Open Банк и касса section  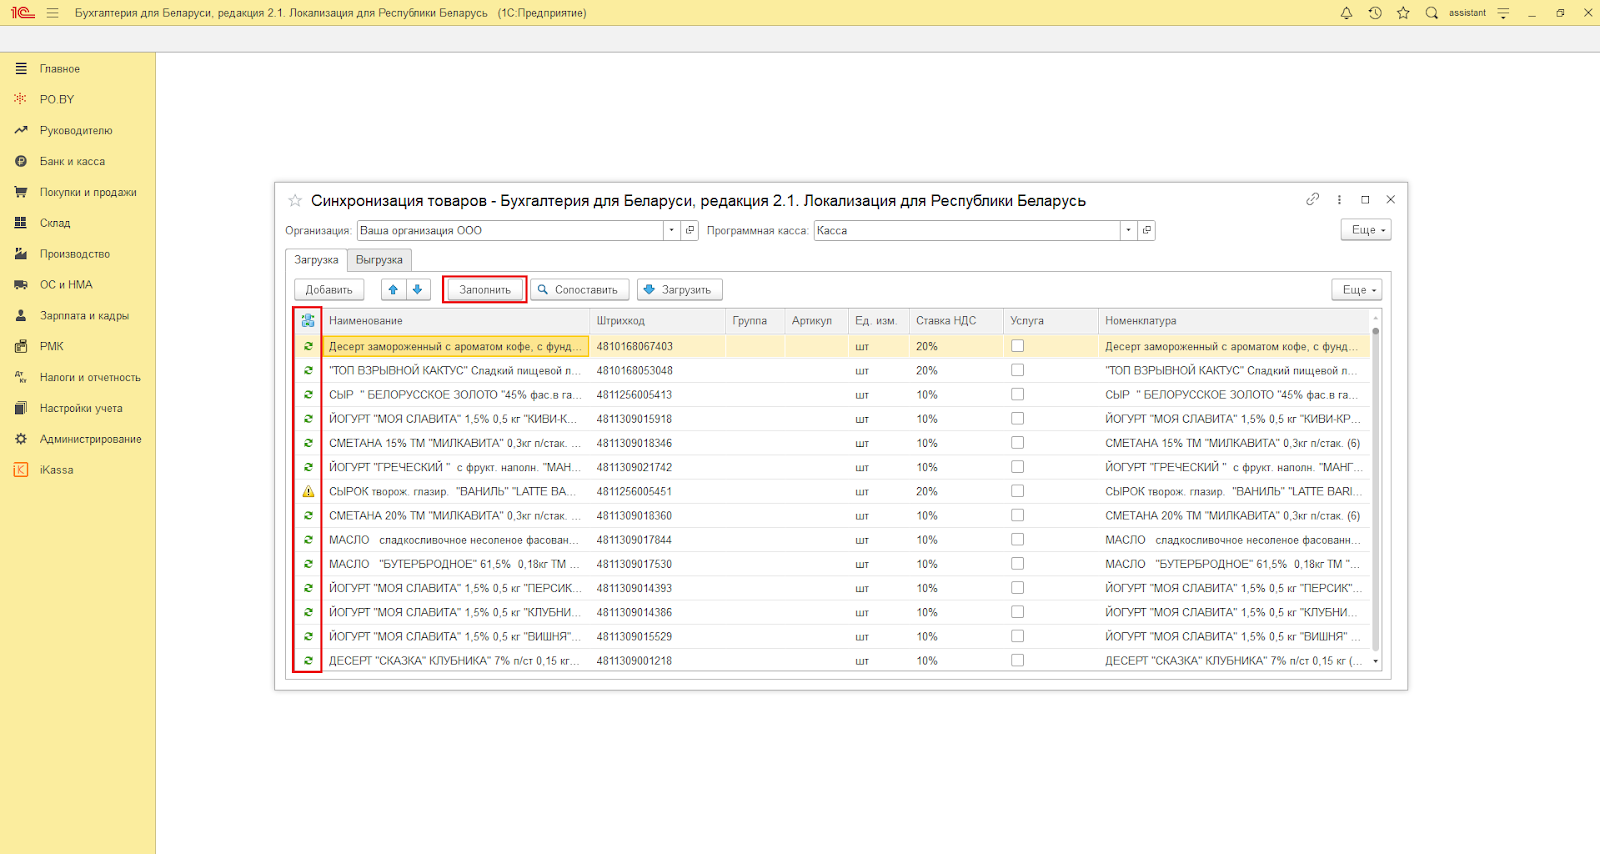point(72,162)
